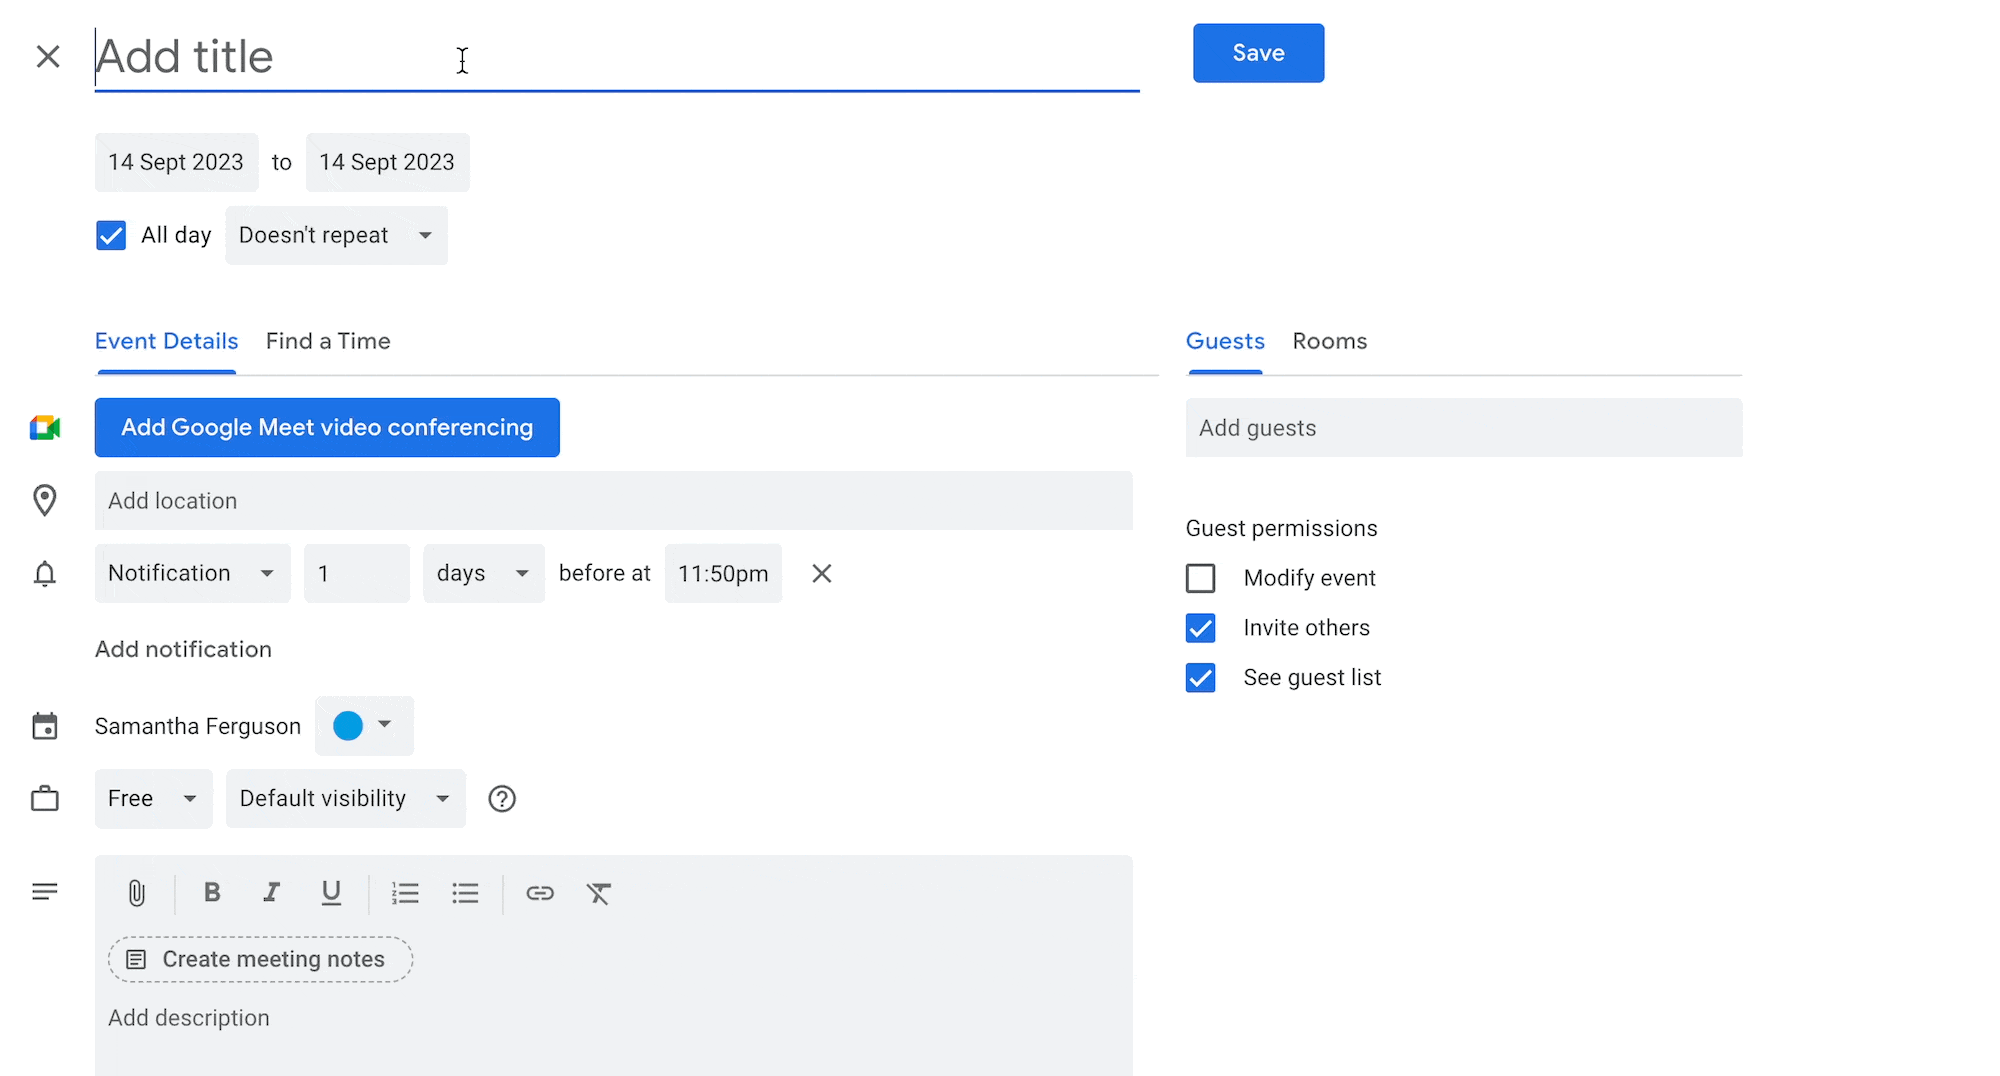
Task: Switch to the Find a Time tab
Action: [x=328, y=341]
